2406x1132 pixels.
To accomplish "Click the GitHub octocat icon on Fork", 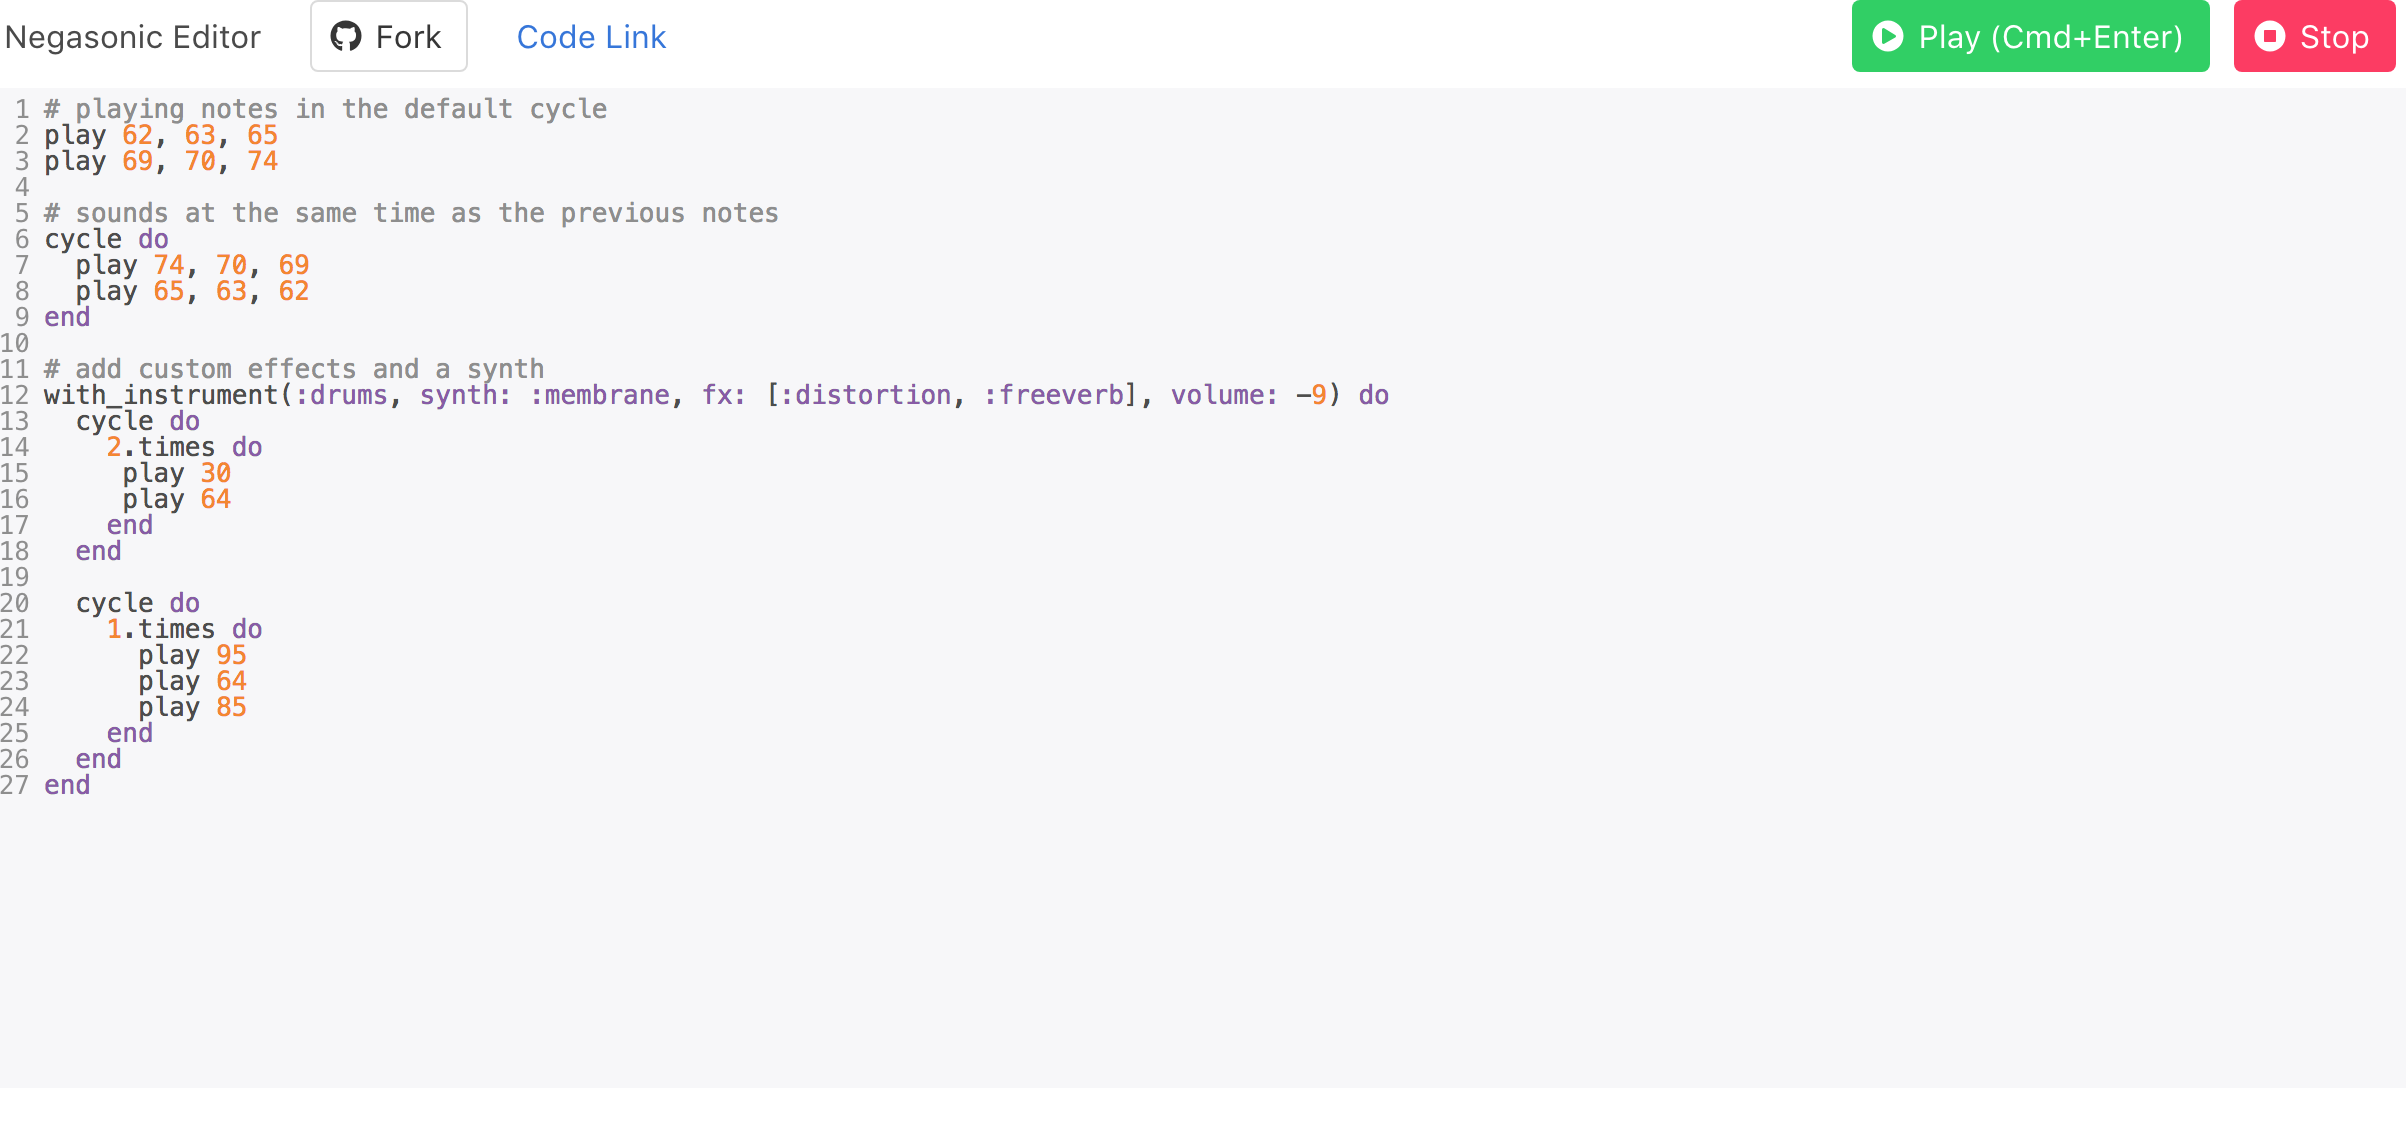I will [346, 37].
